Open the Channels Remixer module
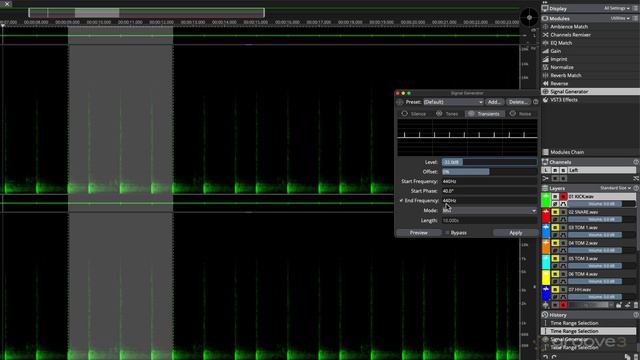Image resolution: width=640 pixels, height=360 pixels. pos(570,35)
